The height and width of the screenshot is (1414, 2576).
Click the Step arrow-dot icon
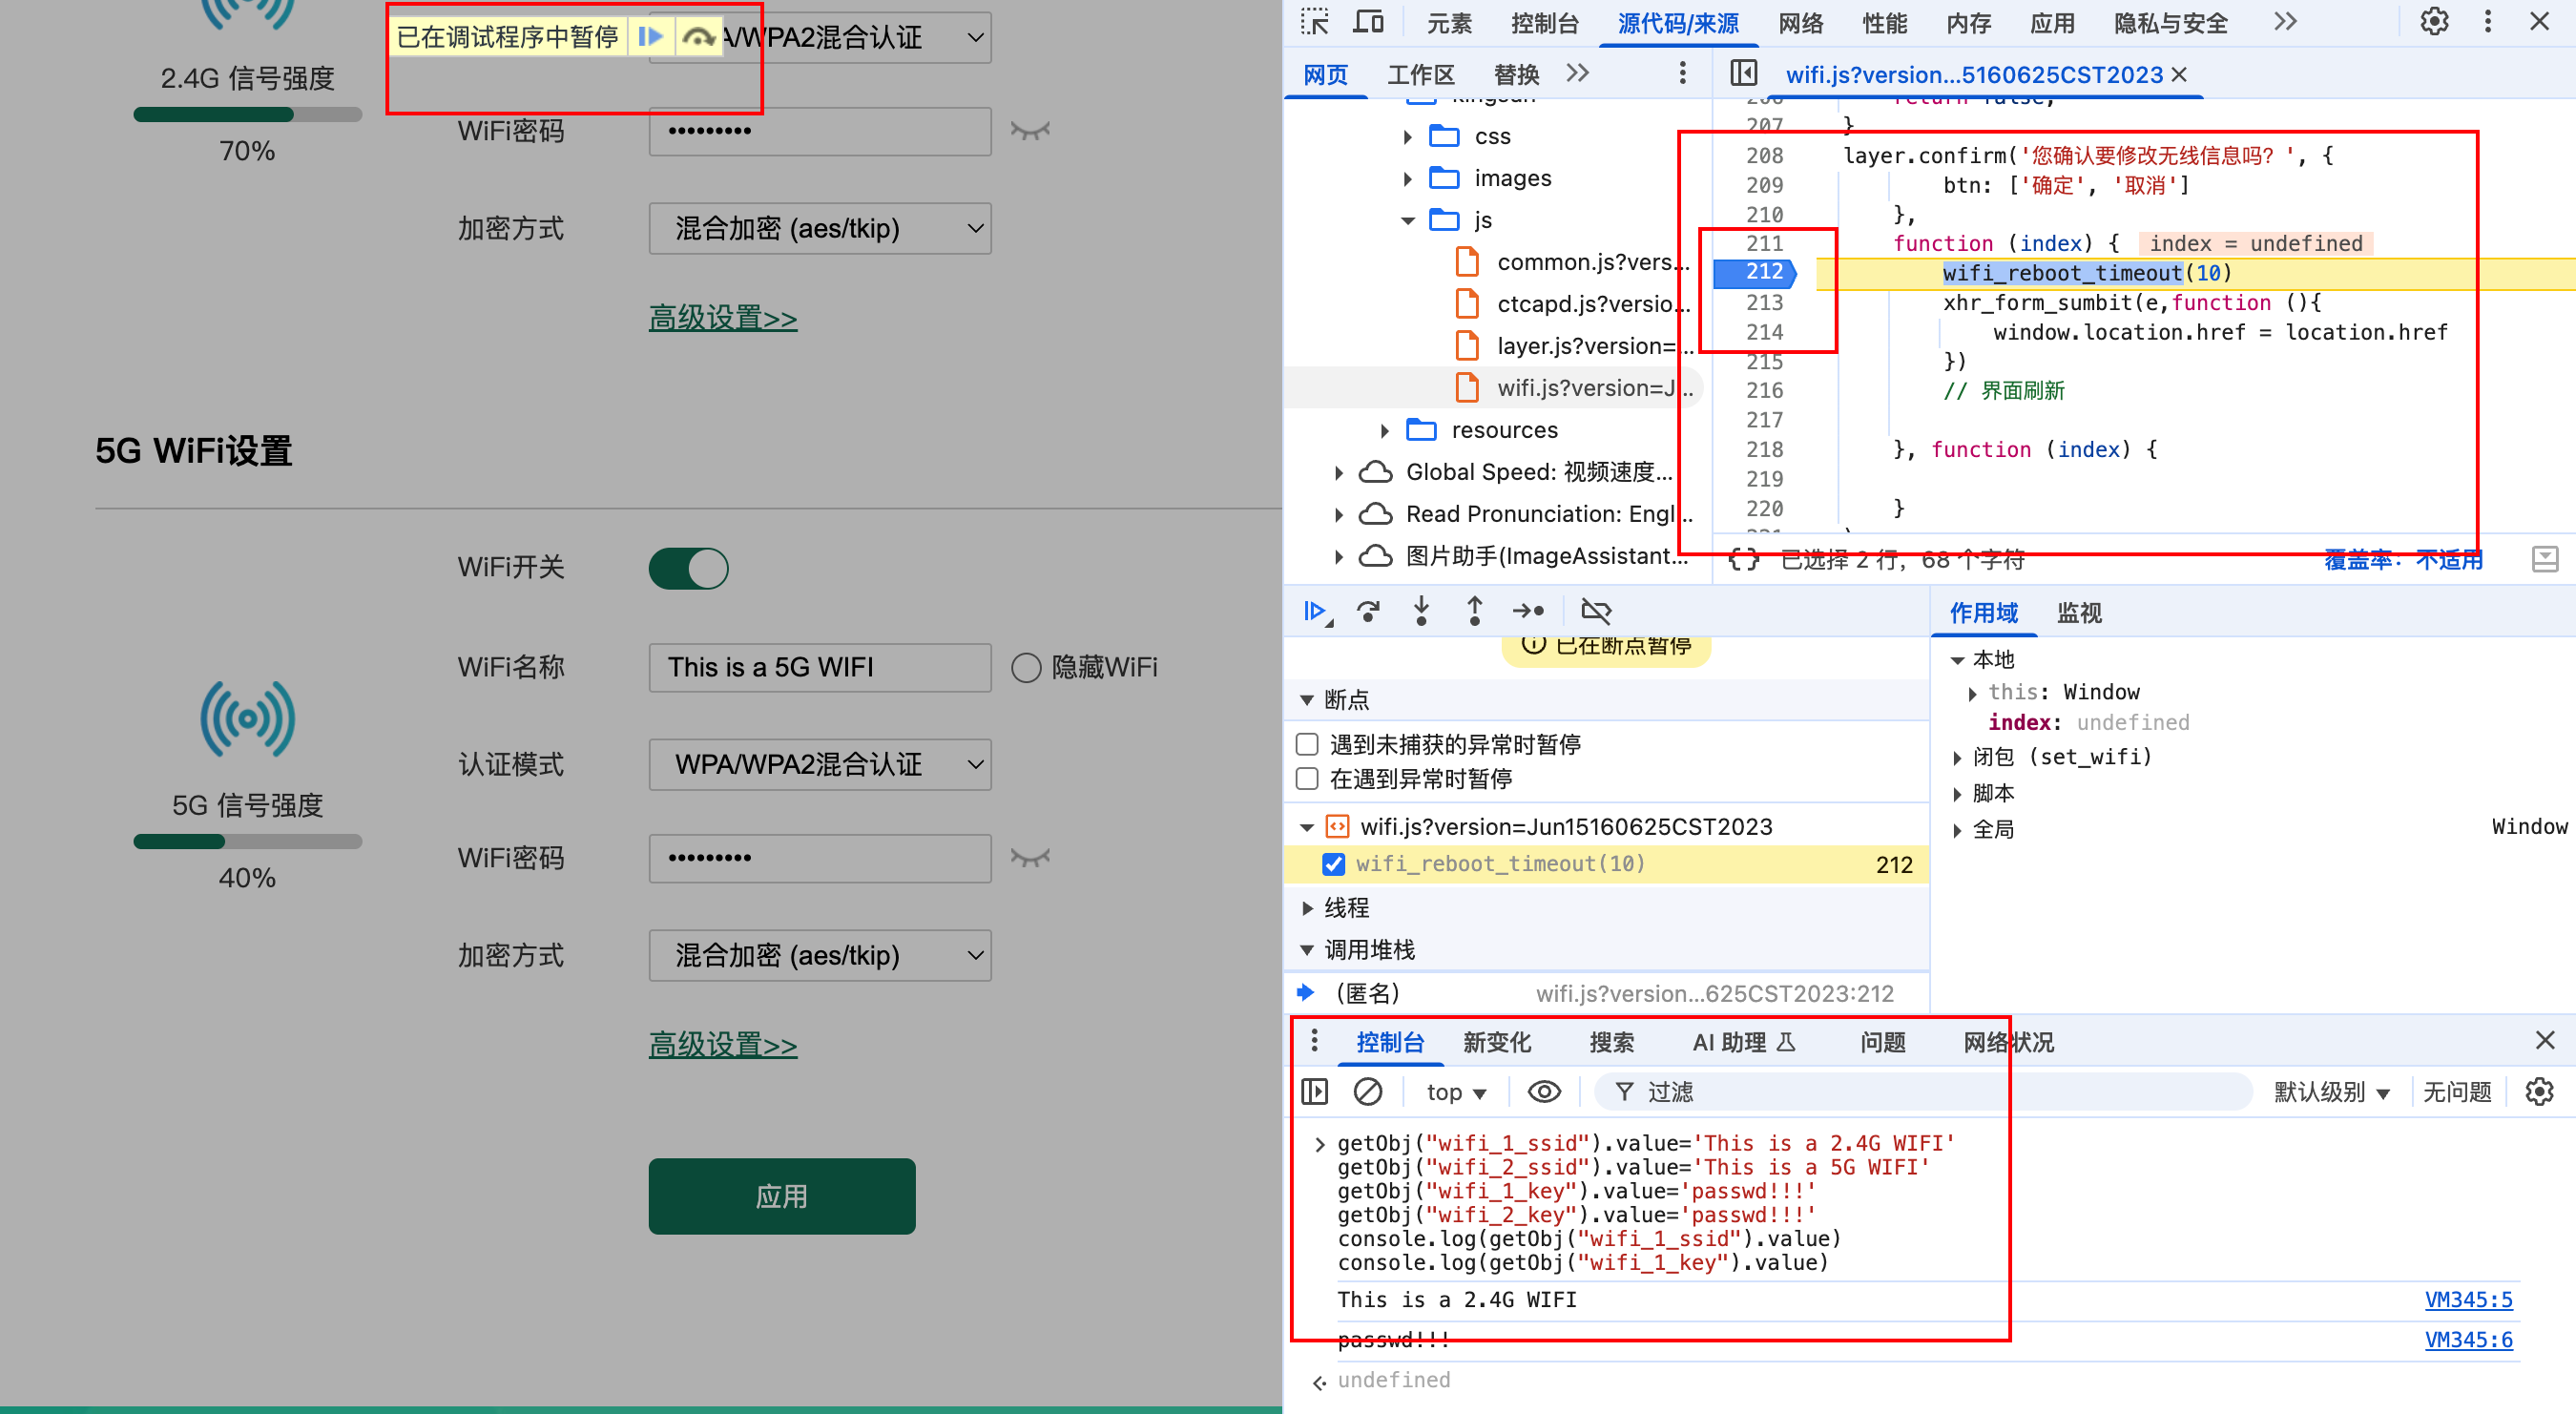1528,611
